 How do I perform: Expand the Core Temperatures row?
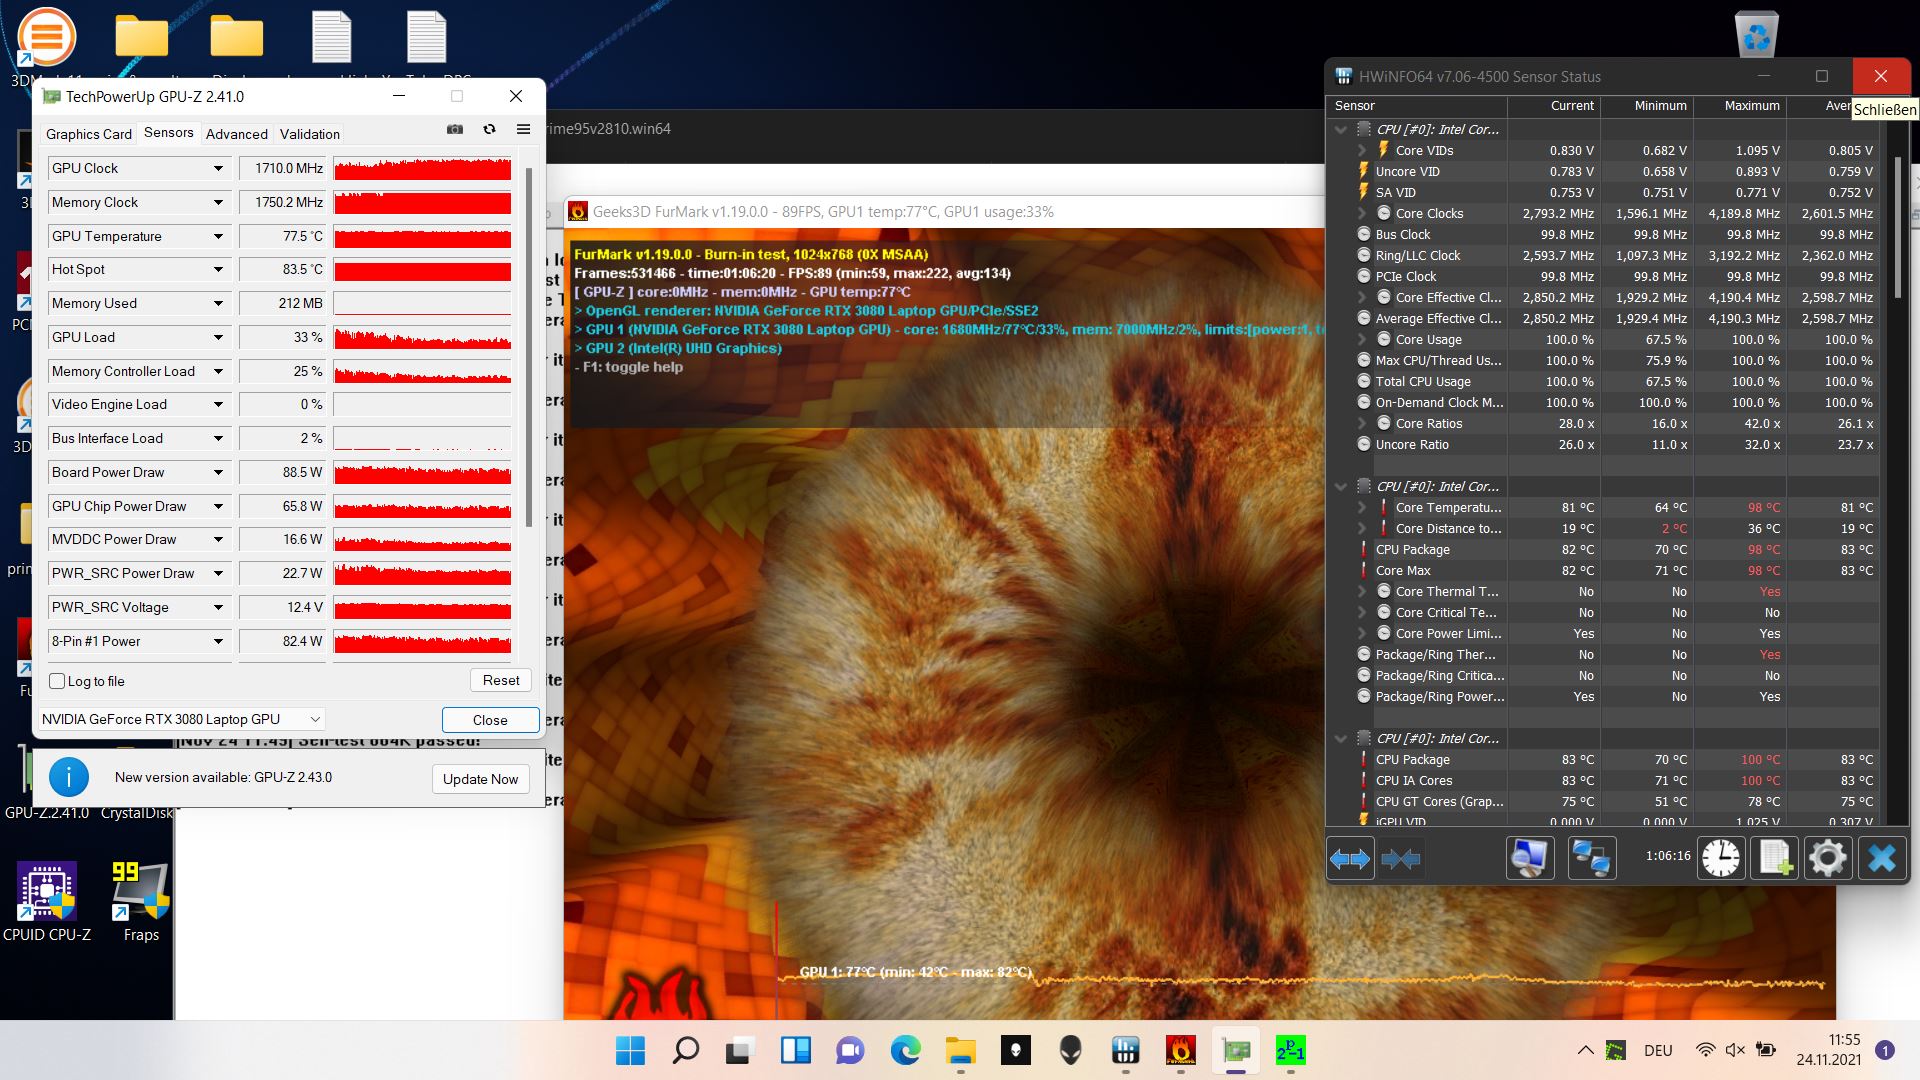pos(1362,507)
